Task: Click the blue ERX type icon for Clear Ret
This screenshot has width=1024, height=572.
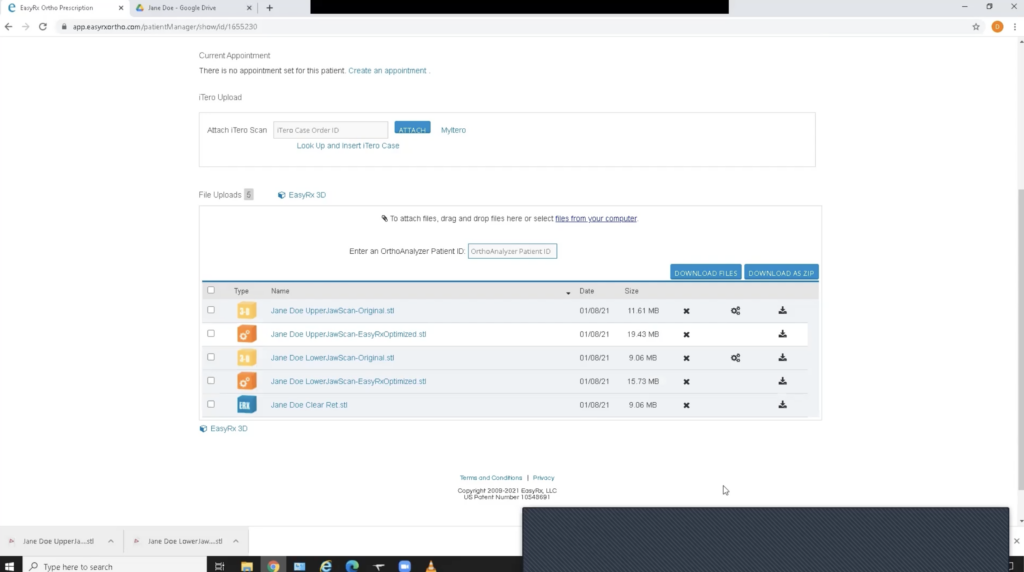Action: click(246, 405)
